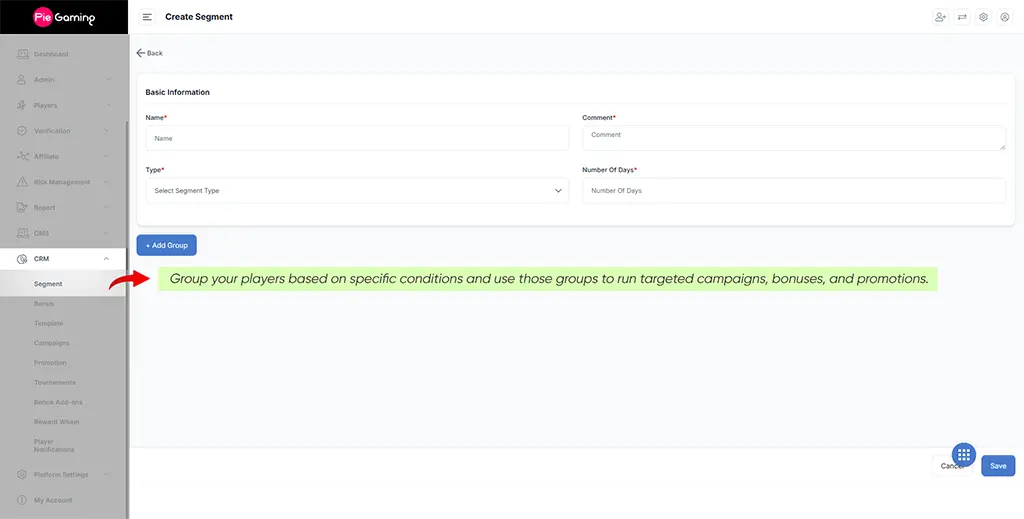Click the Players icon in sidebar
Image resolution: width=1024 pixels, height=519 pixels.
(22, 105)
